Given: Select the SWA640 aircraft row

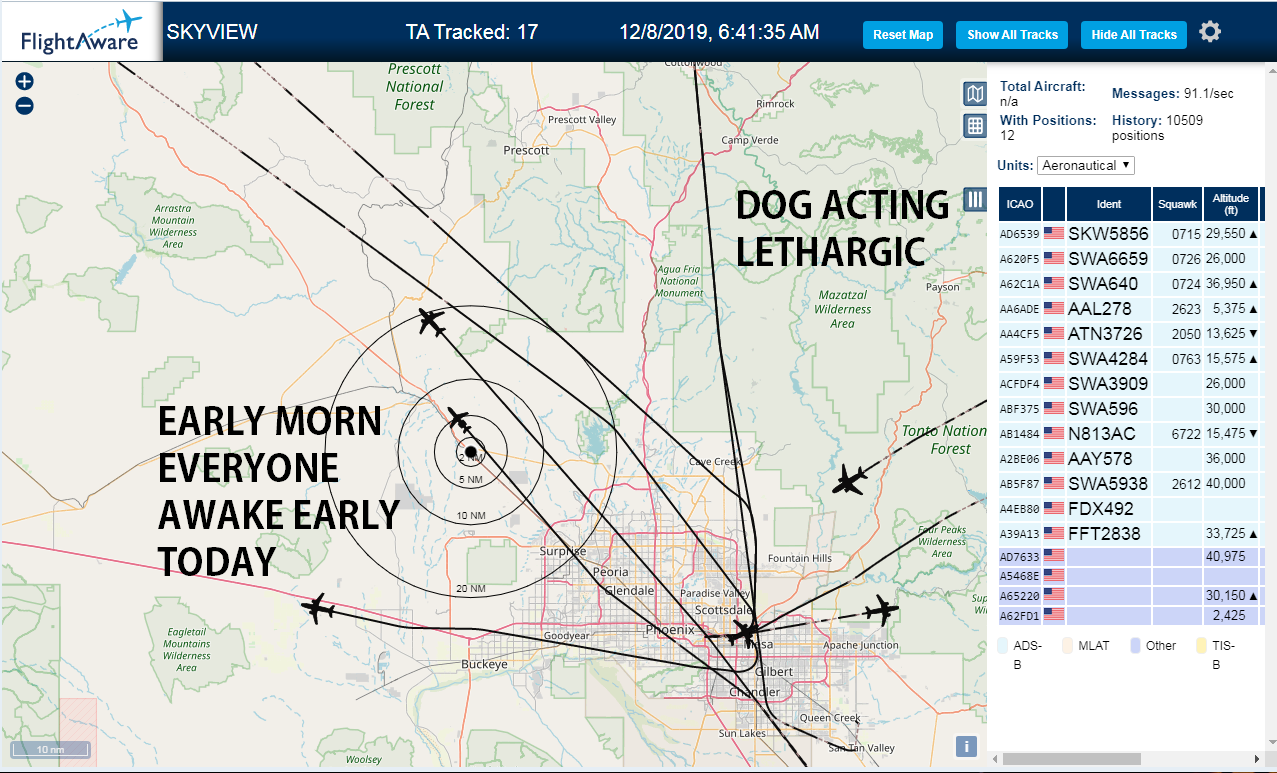Looking at the screenshot, I should (x=1131, y=284).
